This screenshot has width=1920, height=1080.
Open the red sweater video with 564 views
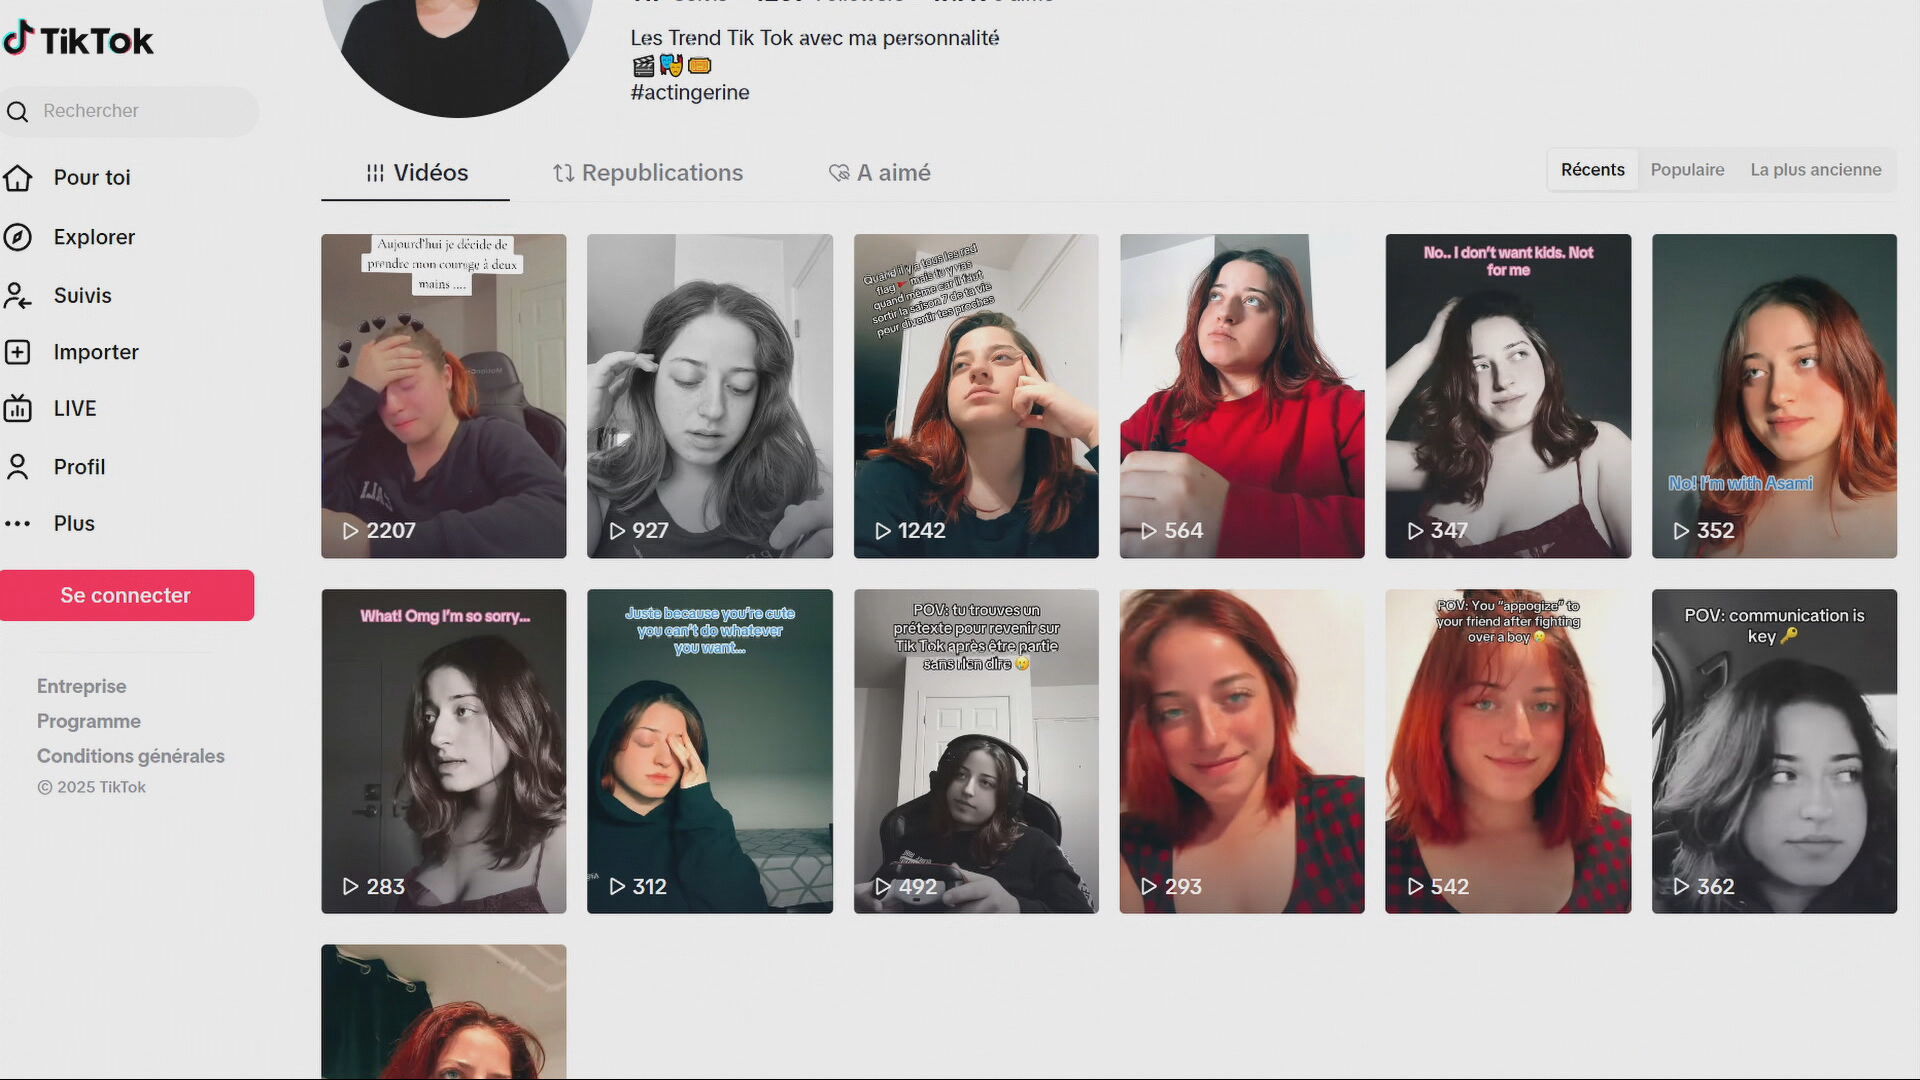(1242, 396)
